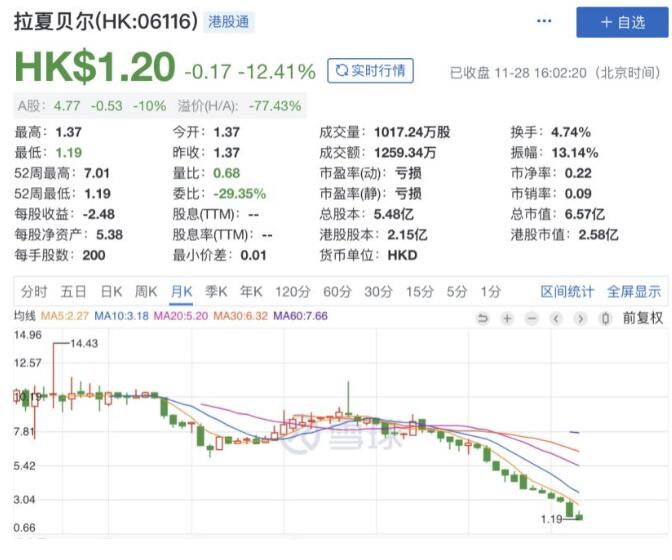
Task: Zoom out chart with minus icon
Action: [532, 318]
